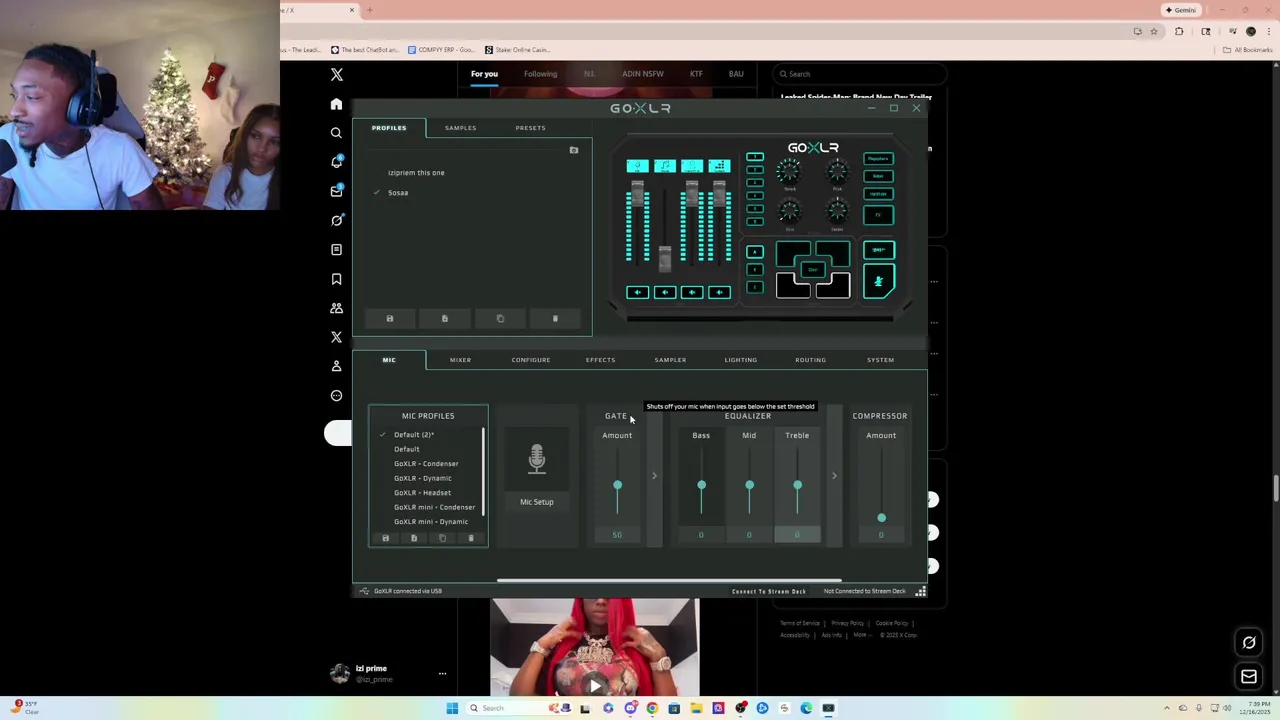Open the Effects tab
The height and width of the screenshot is (720, 1280).
coord(600,360)
